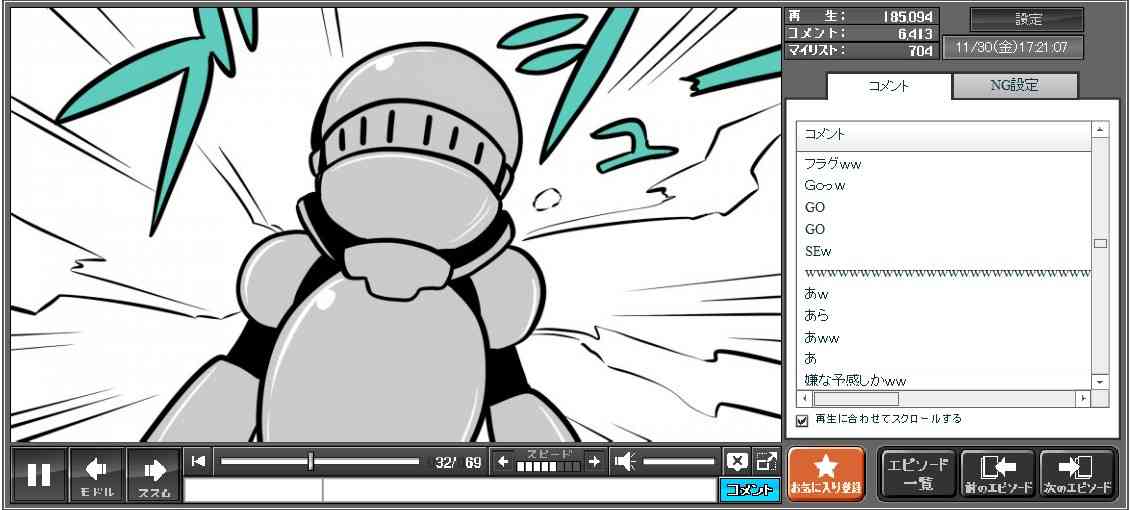This screenshot has height=510, width=1131.
Task: Go to the previous episode
Action: point(997,474)
